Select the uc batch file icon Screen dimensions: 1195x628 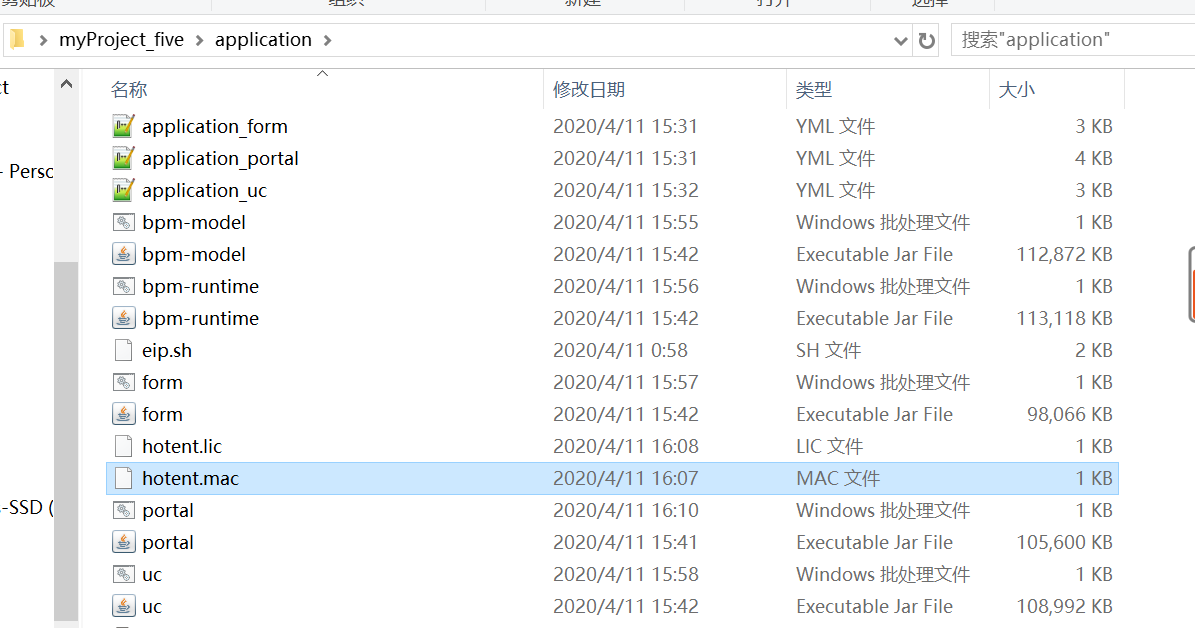[123, 575]
